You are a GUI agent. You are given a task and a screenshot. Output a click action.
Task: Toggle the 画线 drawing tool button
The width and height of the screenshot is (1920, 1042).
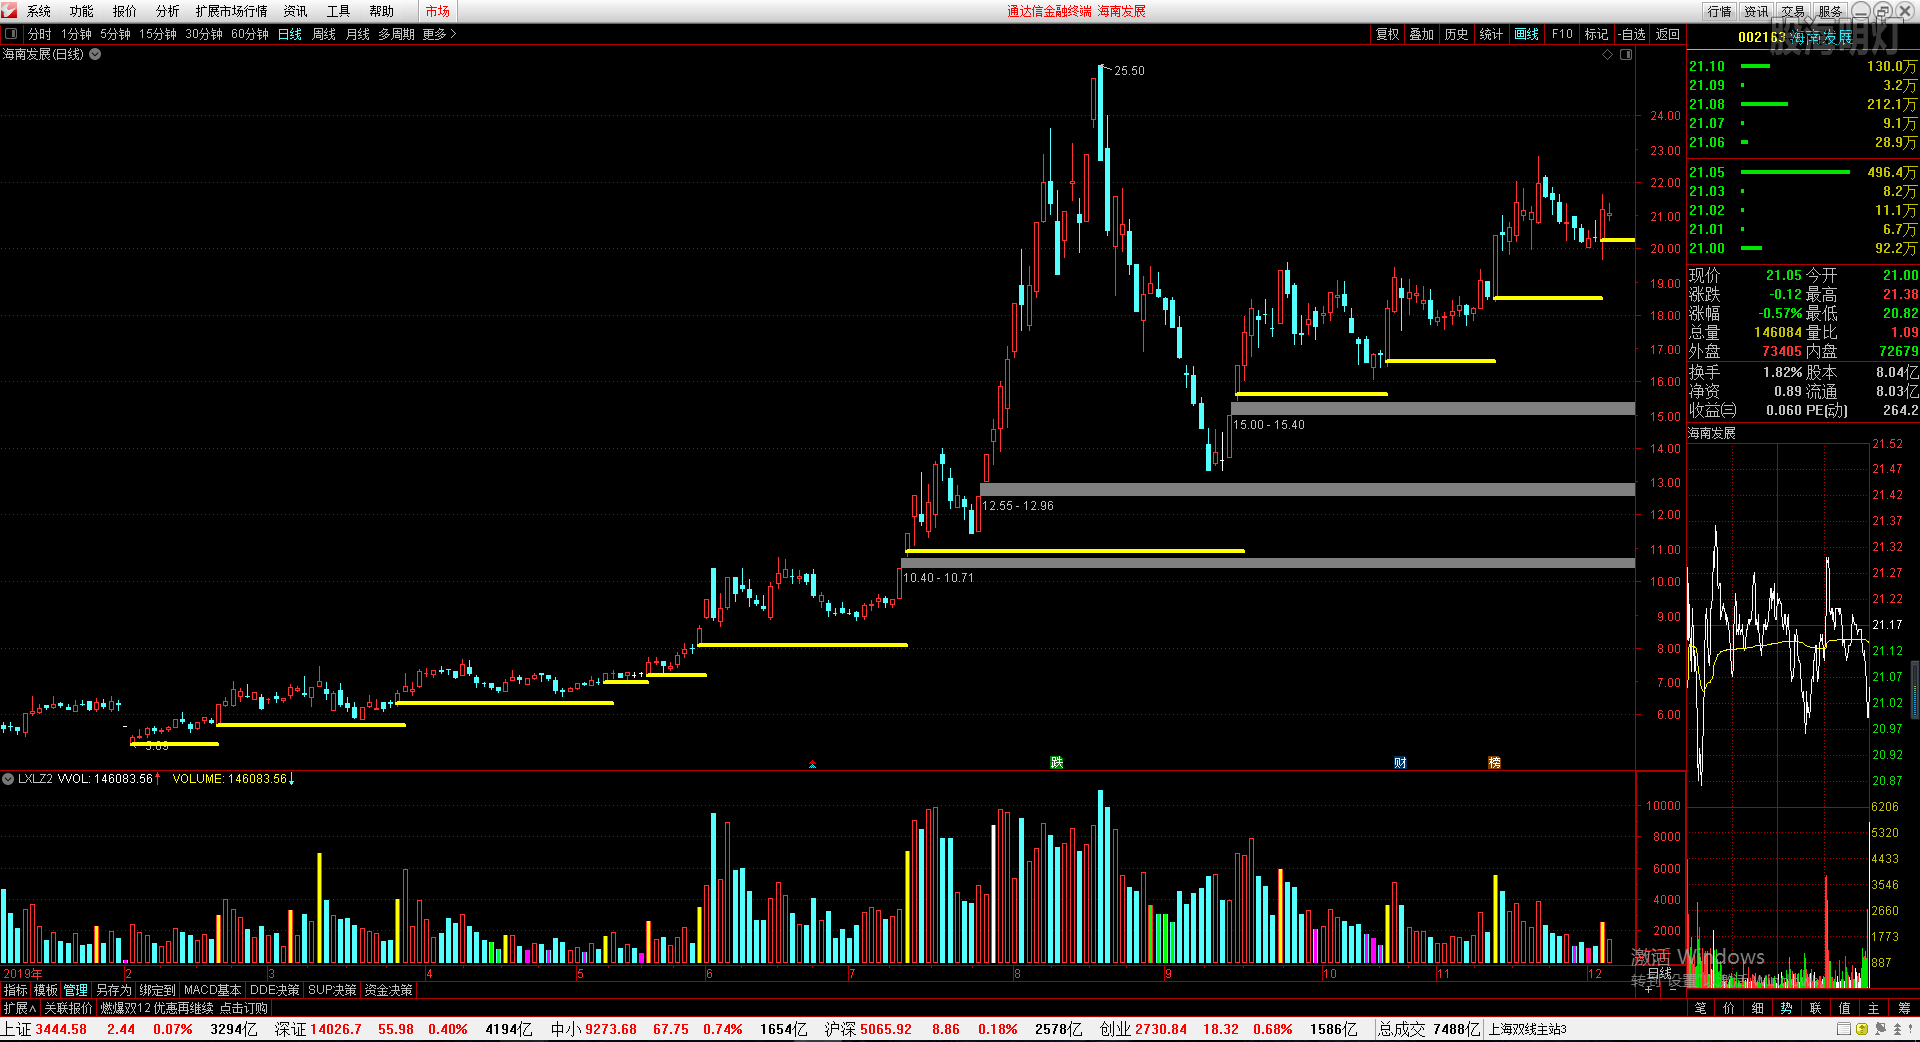[1527, 34]
